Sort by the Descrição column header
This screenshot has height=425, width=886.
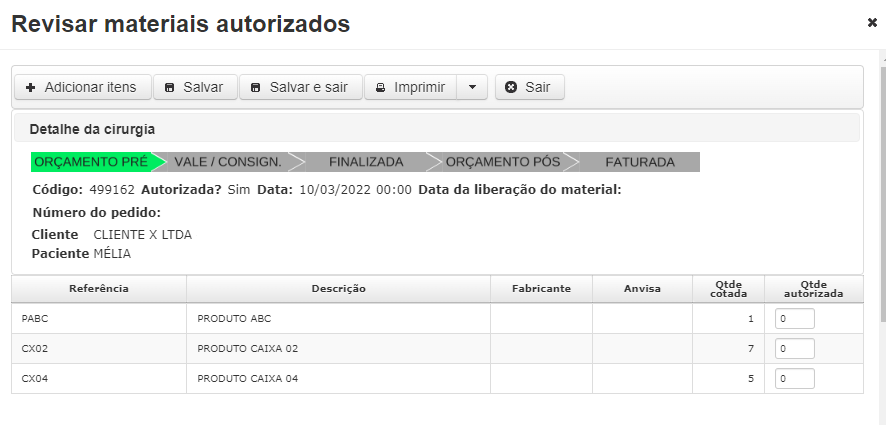pyautogui.click(x=338, y=289)
